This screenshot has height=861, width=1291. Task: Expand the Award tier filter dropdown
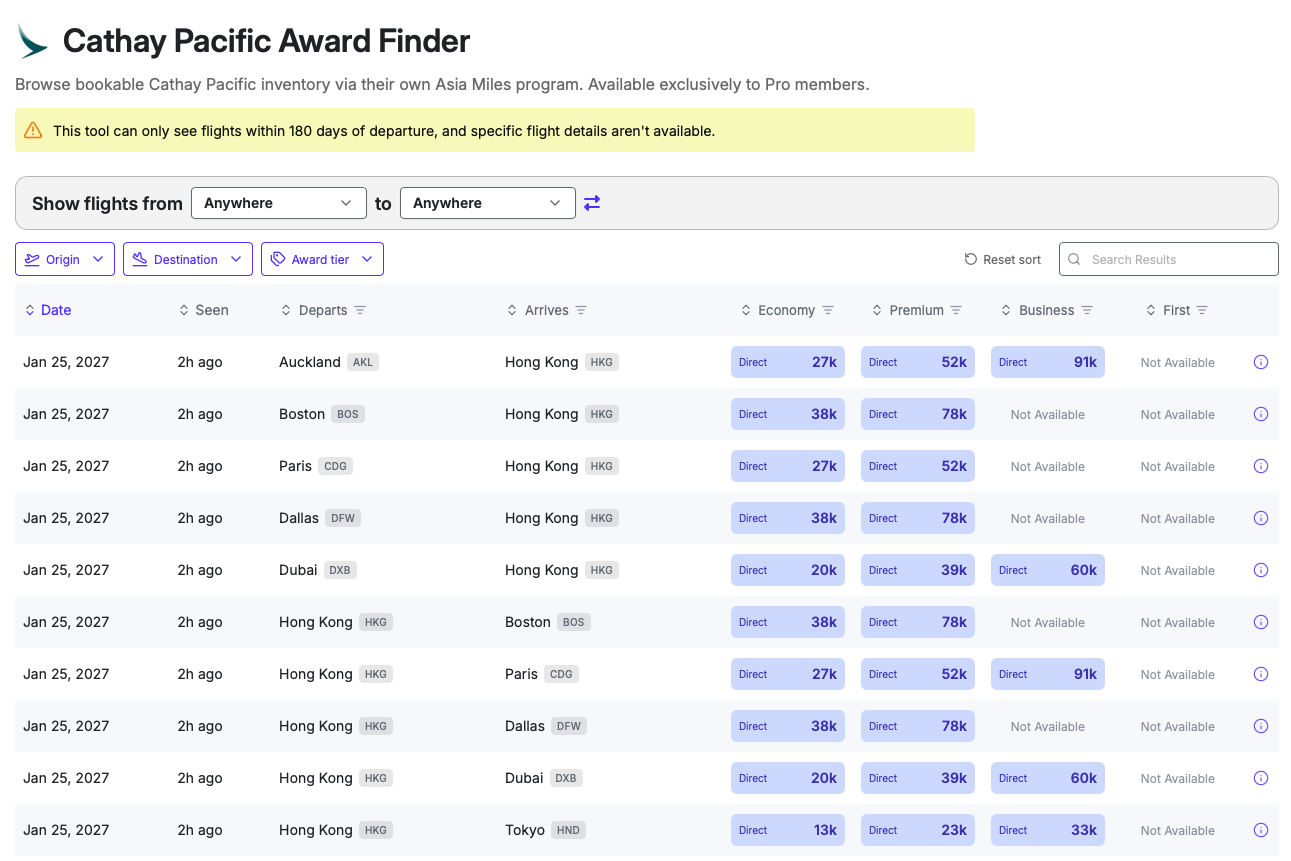(322, 259)
